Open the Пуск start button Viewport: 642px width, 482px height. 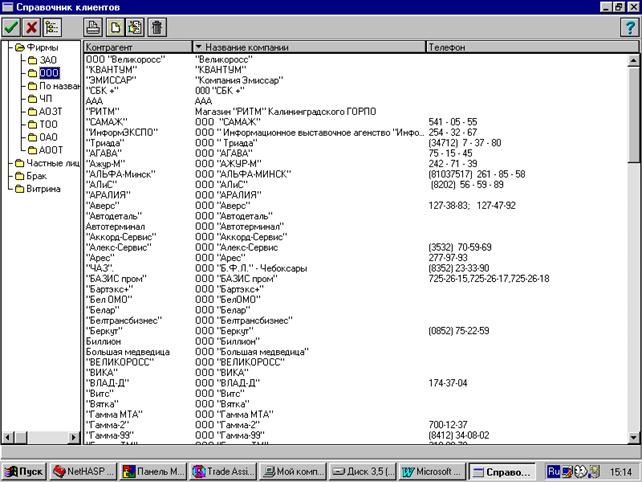pos(24,472)
